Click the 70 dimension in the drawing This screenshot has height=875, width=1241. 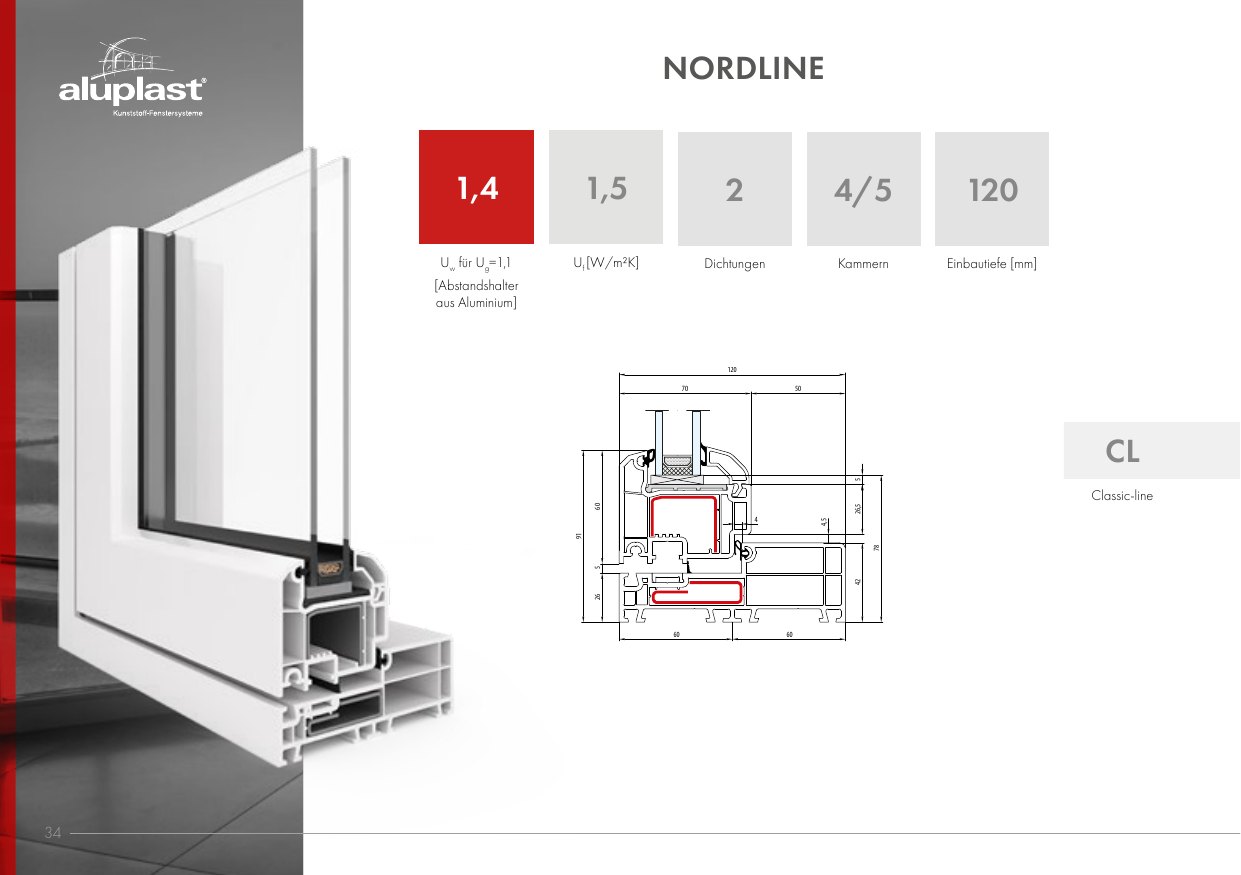coord(685,387)
